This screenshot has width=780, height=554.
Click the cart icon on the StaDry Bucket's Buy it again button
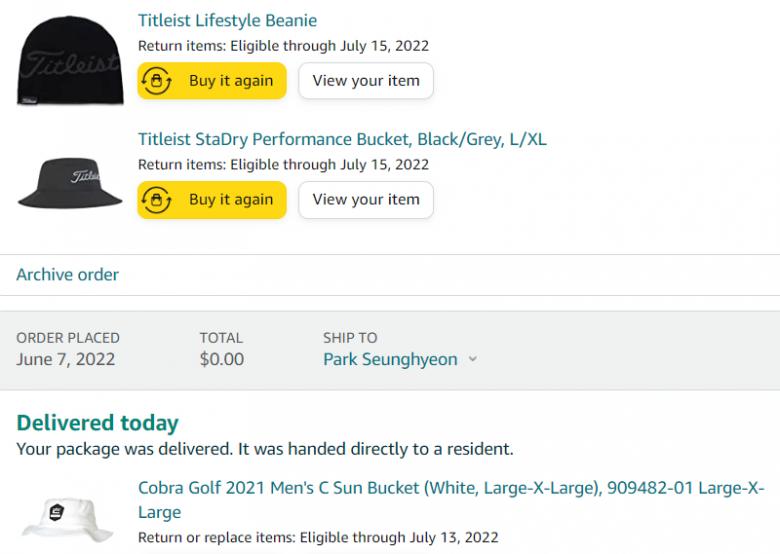tap(157, 200)
